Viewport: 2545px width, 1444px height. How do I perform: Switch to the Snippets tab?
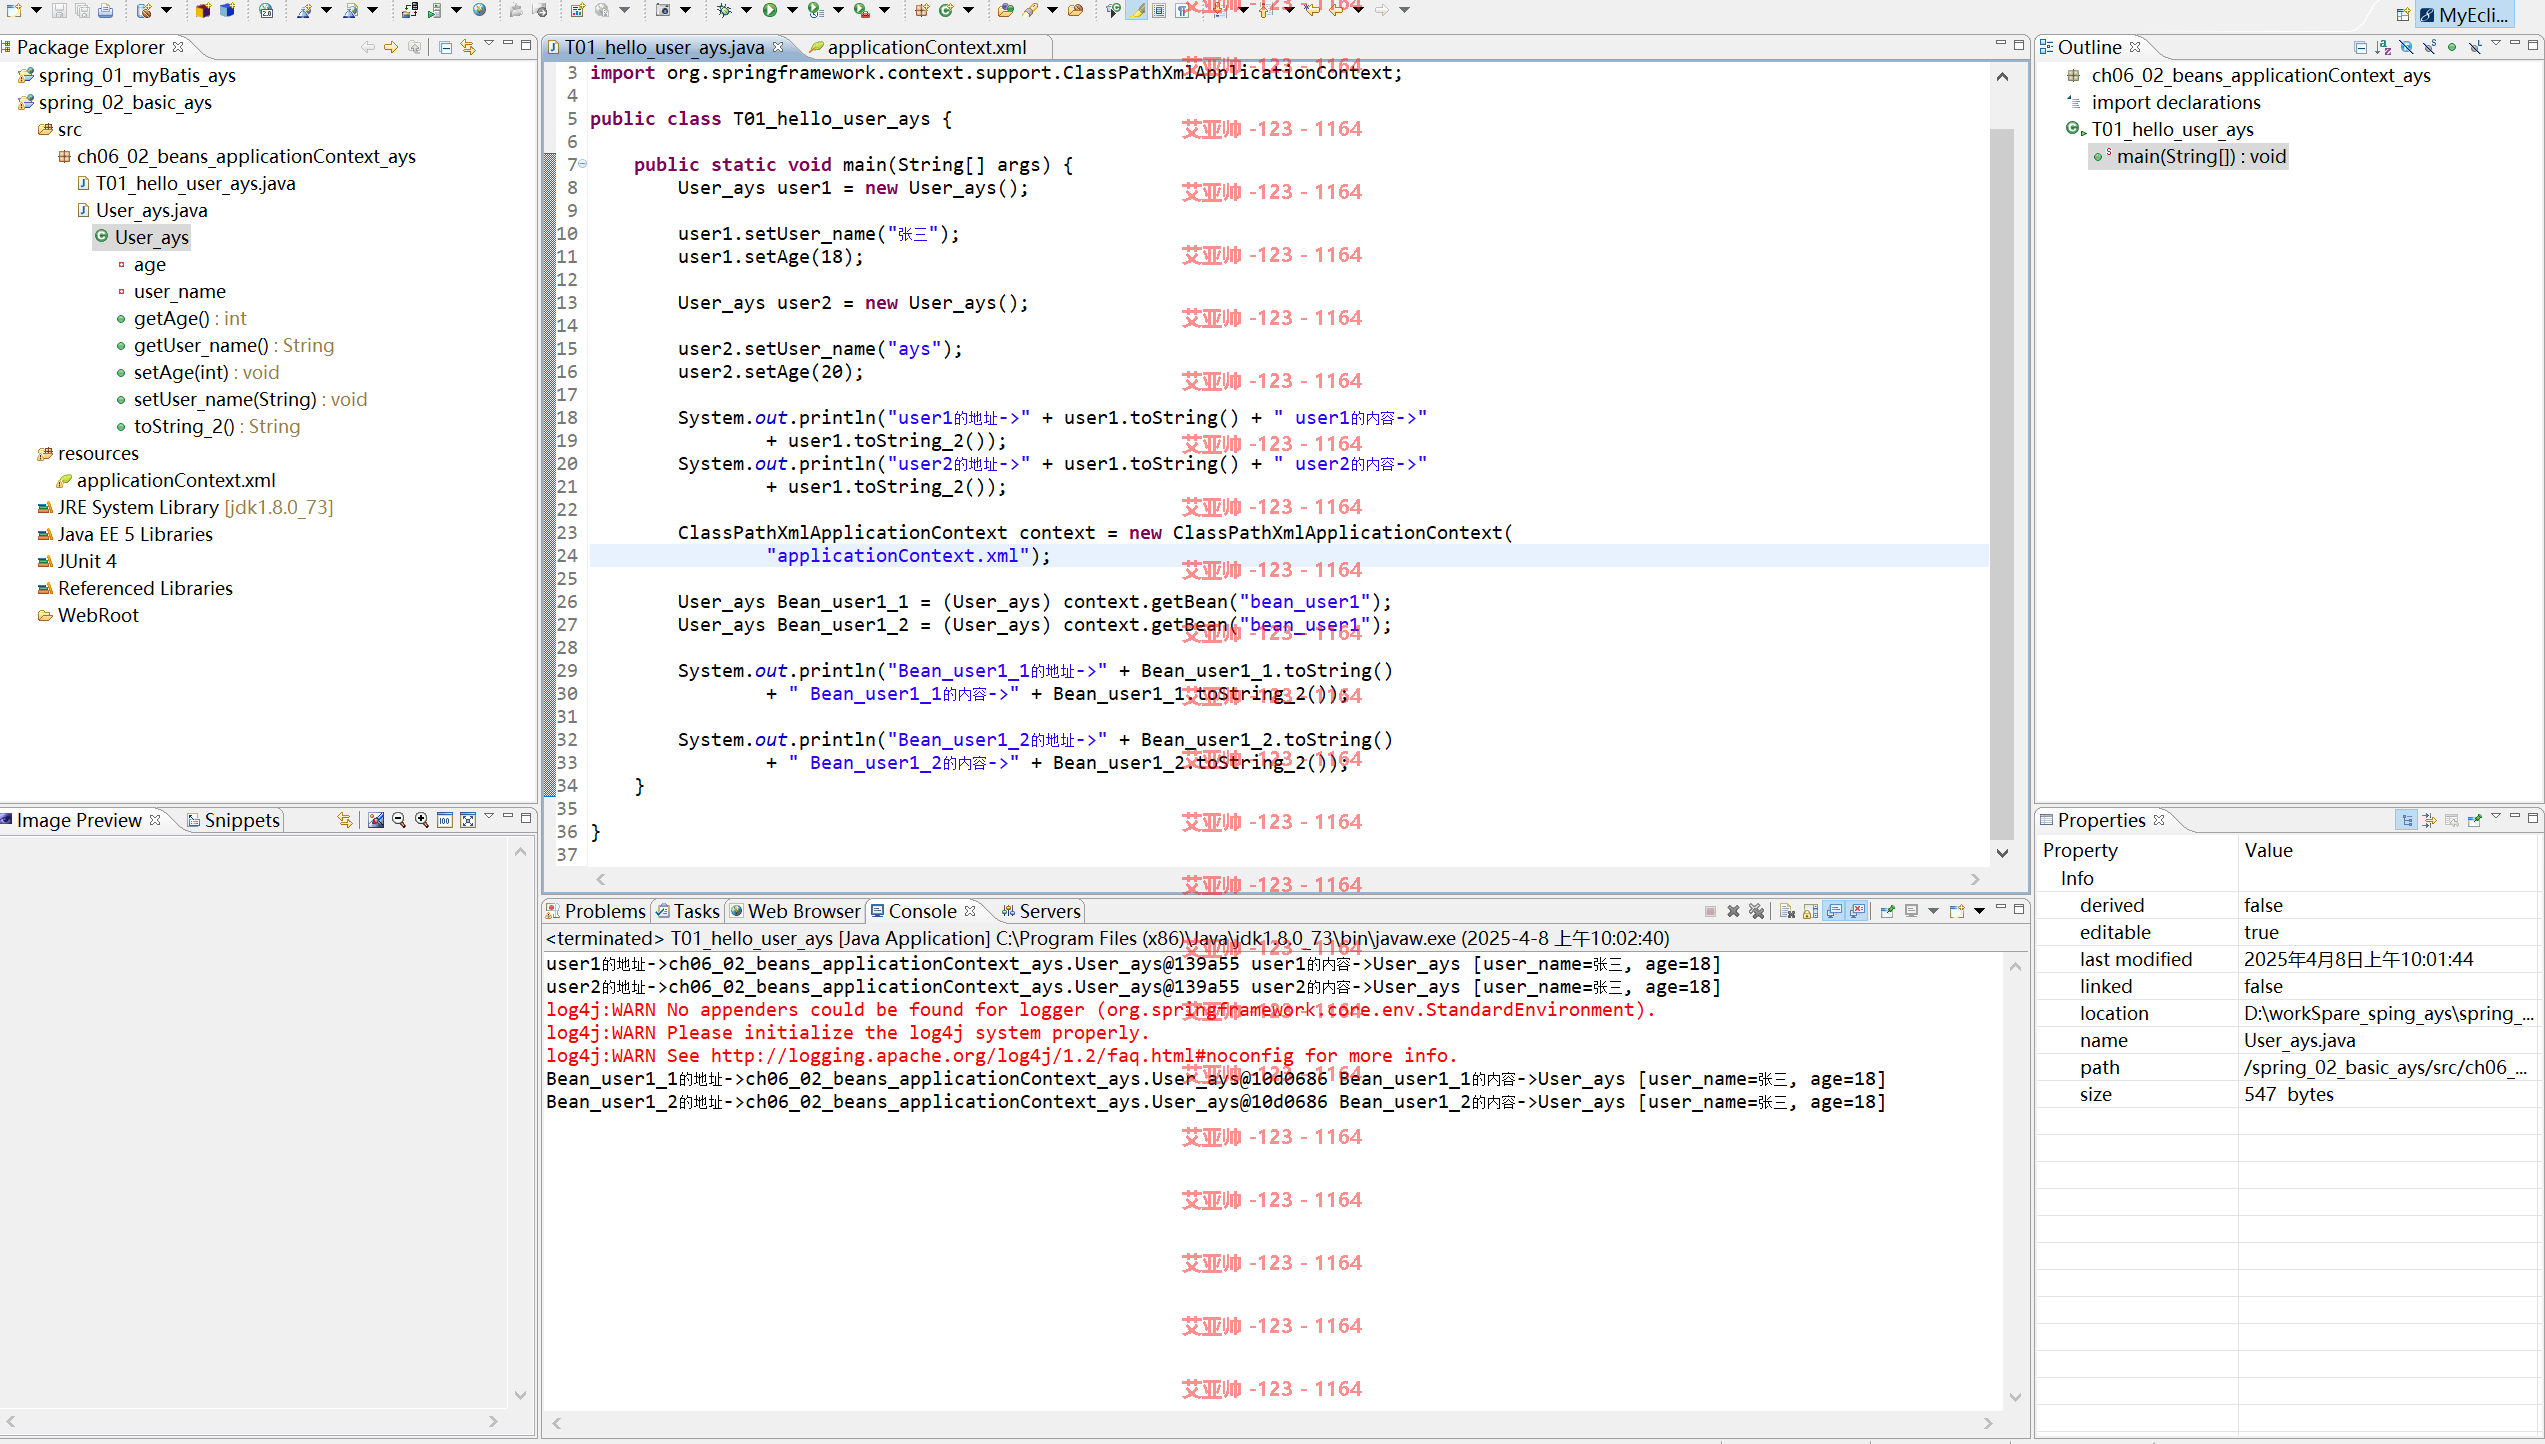coord(233,820)
